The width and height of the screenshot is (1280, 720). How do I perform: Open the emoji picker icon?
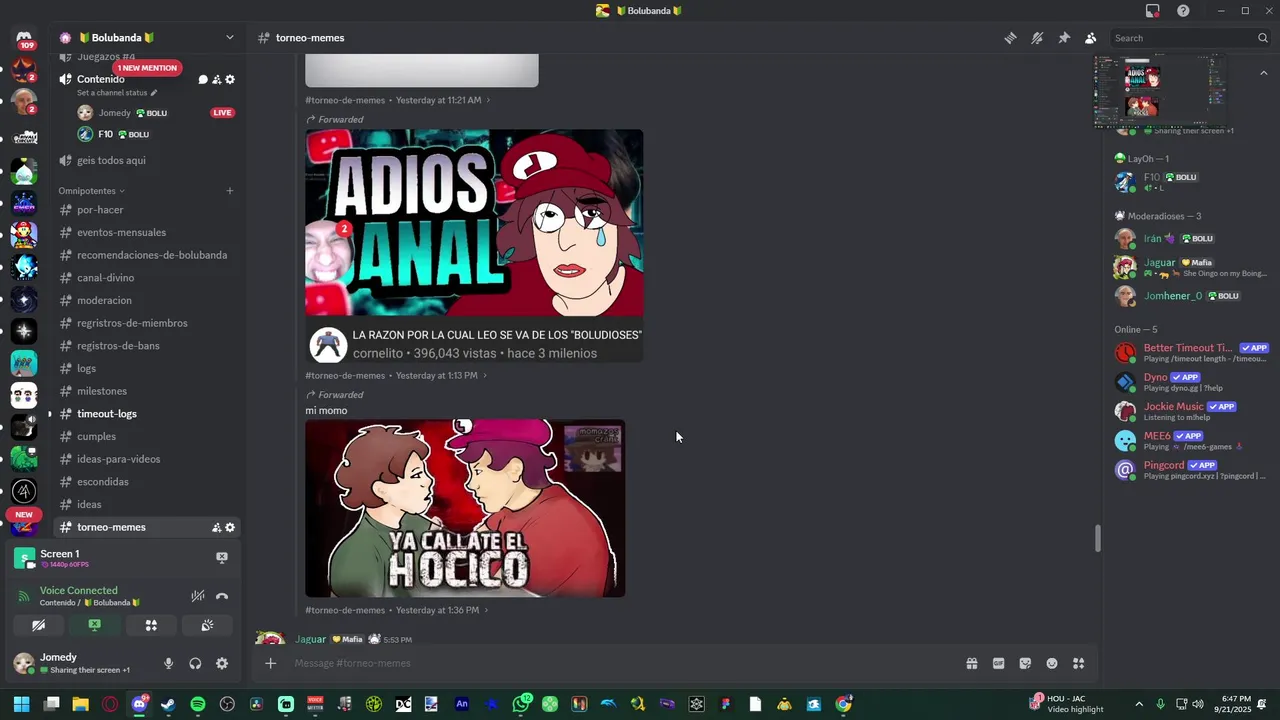1052,663
